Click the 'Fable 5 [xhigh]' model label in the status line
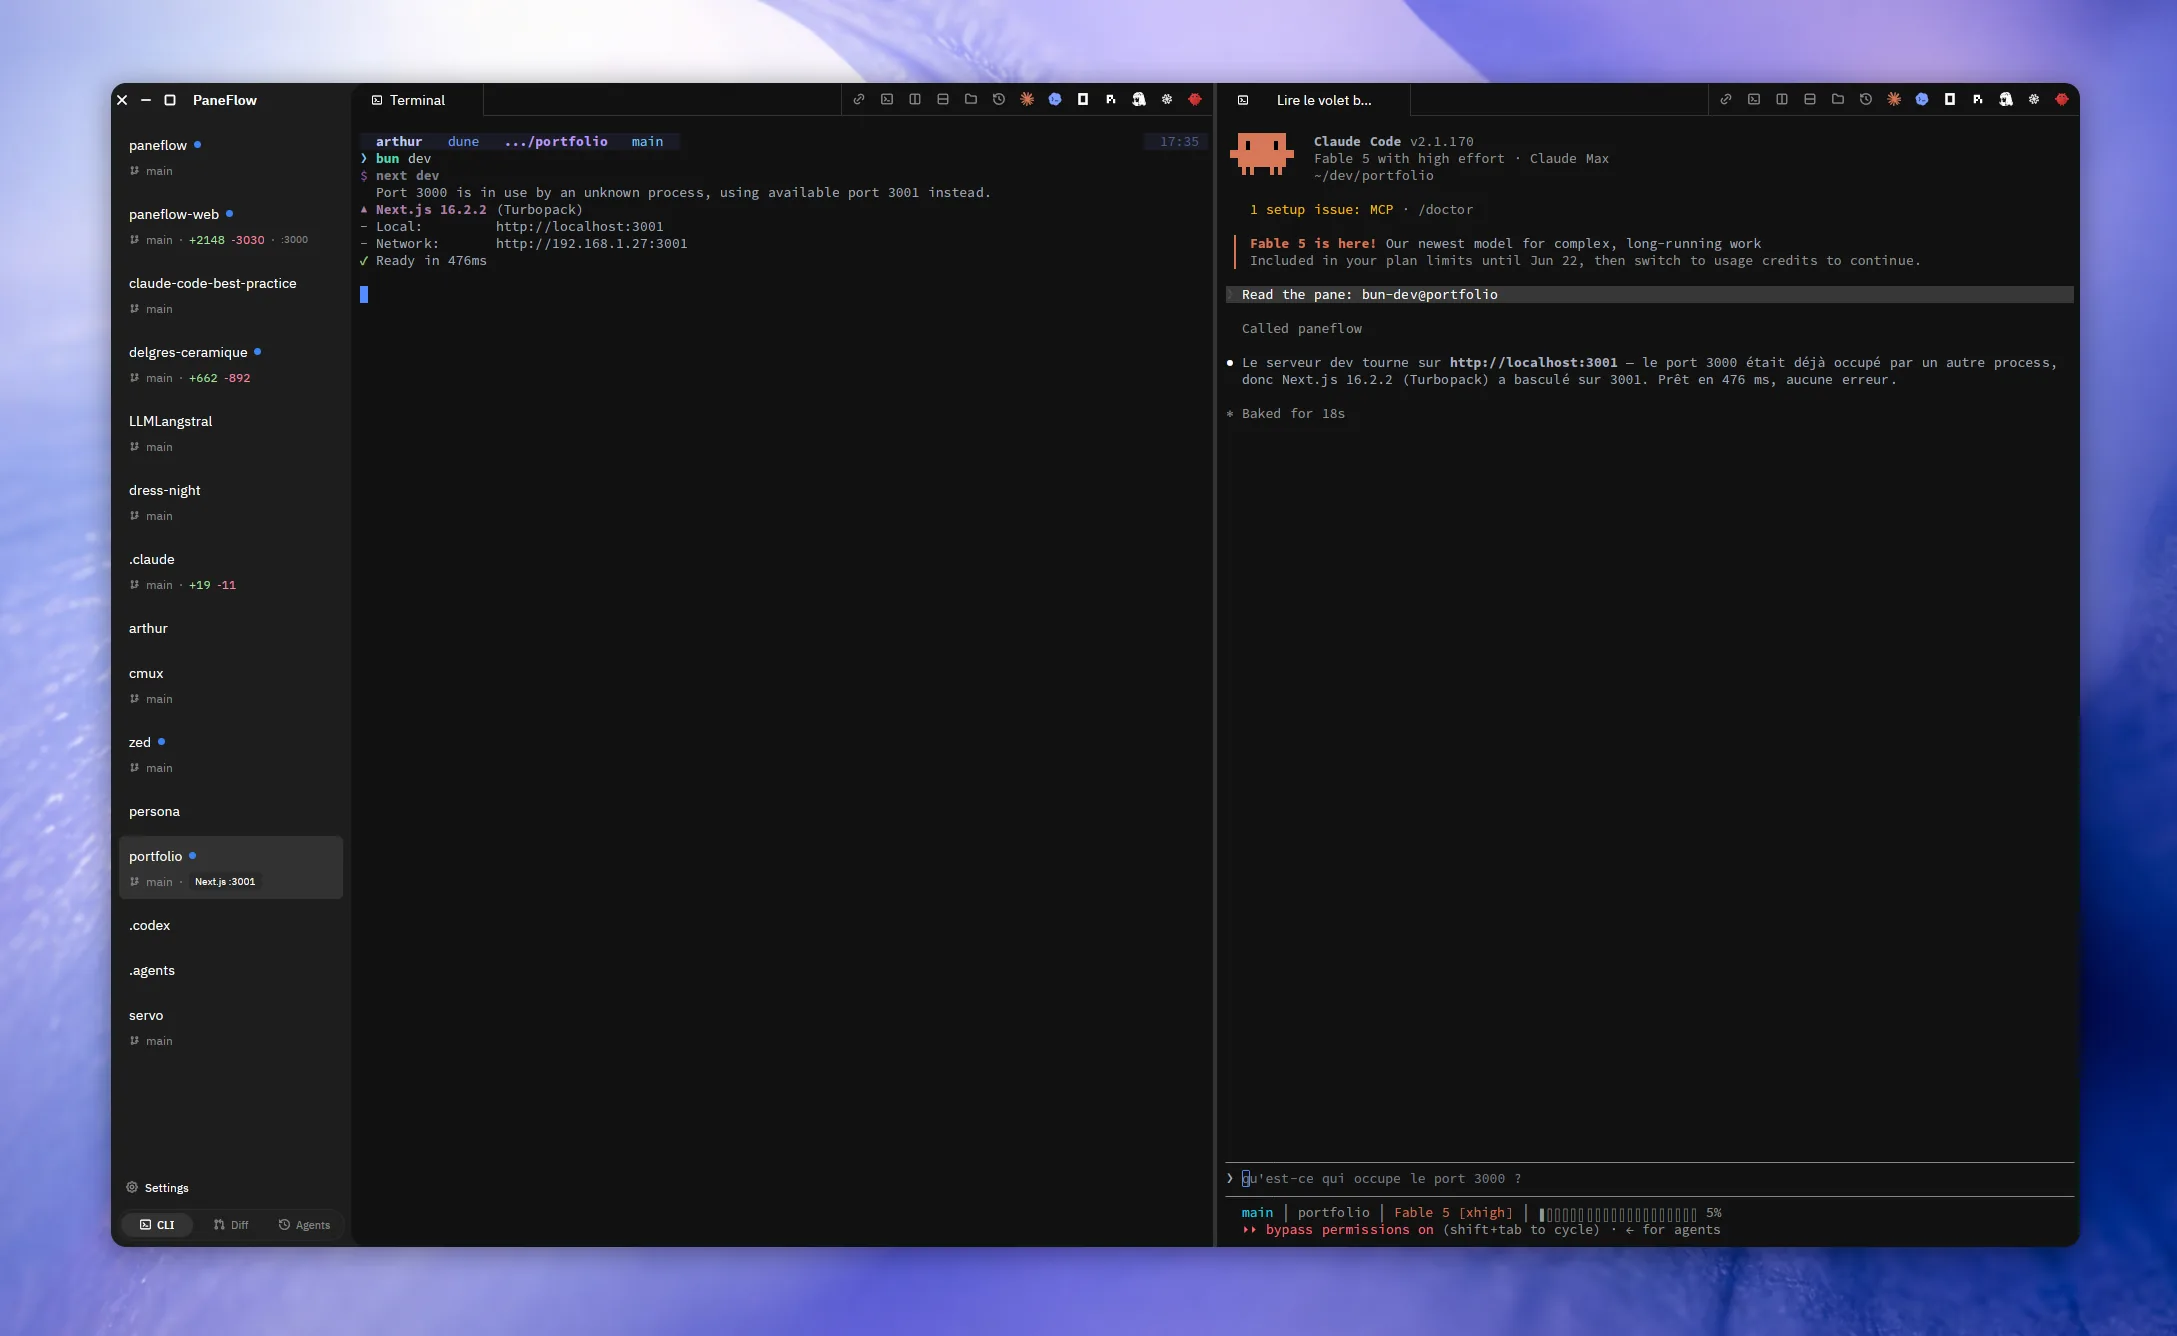2177x1336 pixels. click(x=1453, y=1213)
